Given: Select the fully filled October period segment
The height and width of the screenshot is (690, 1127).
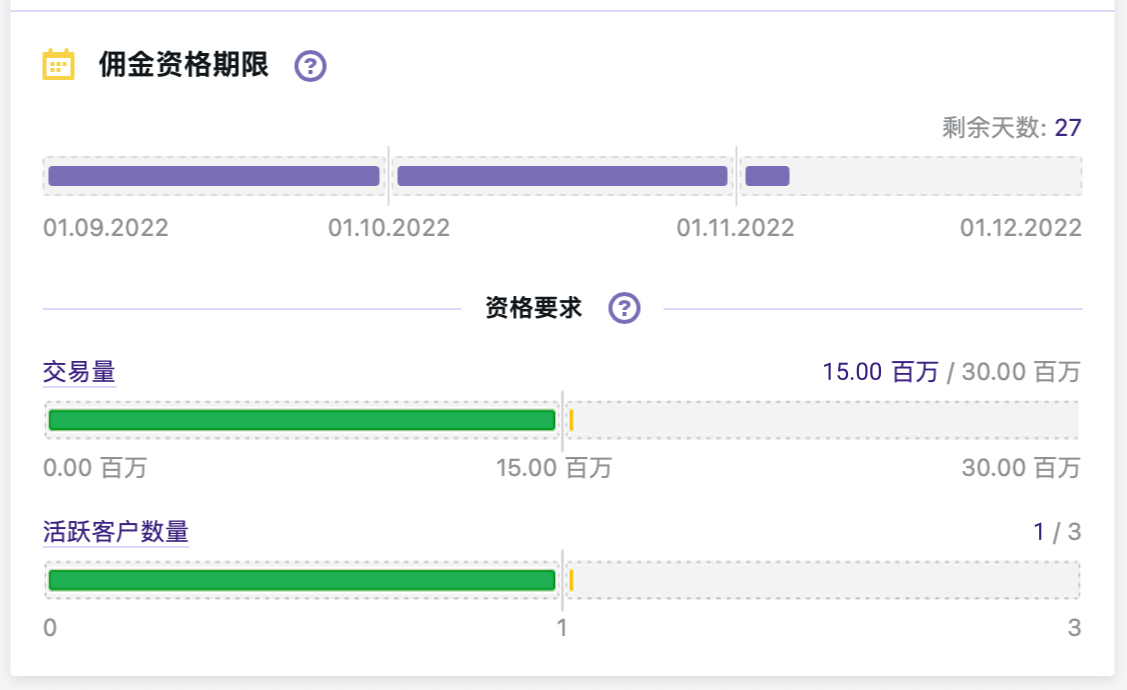Looking at the screenshot, I should point(562,176).
